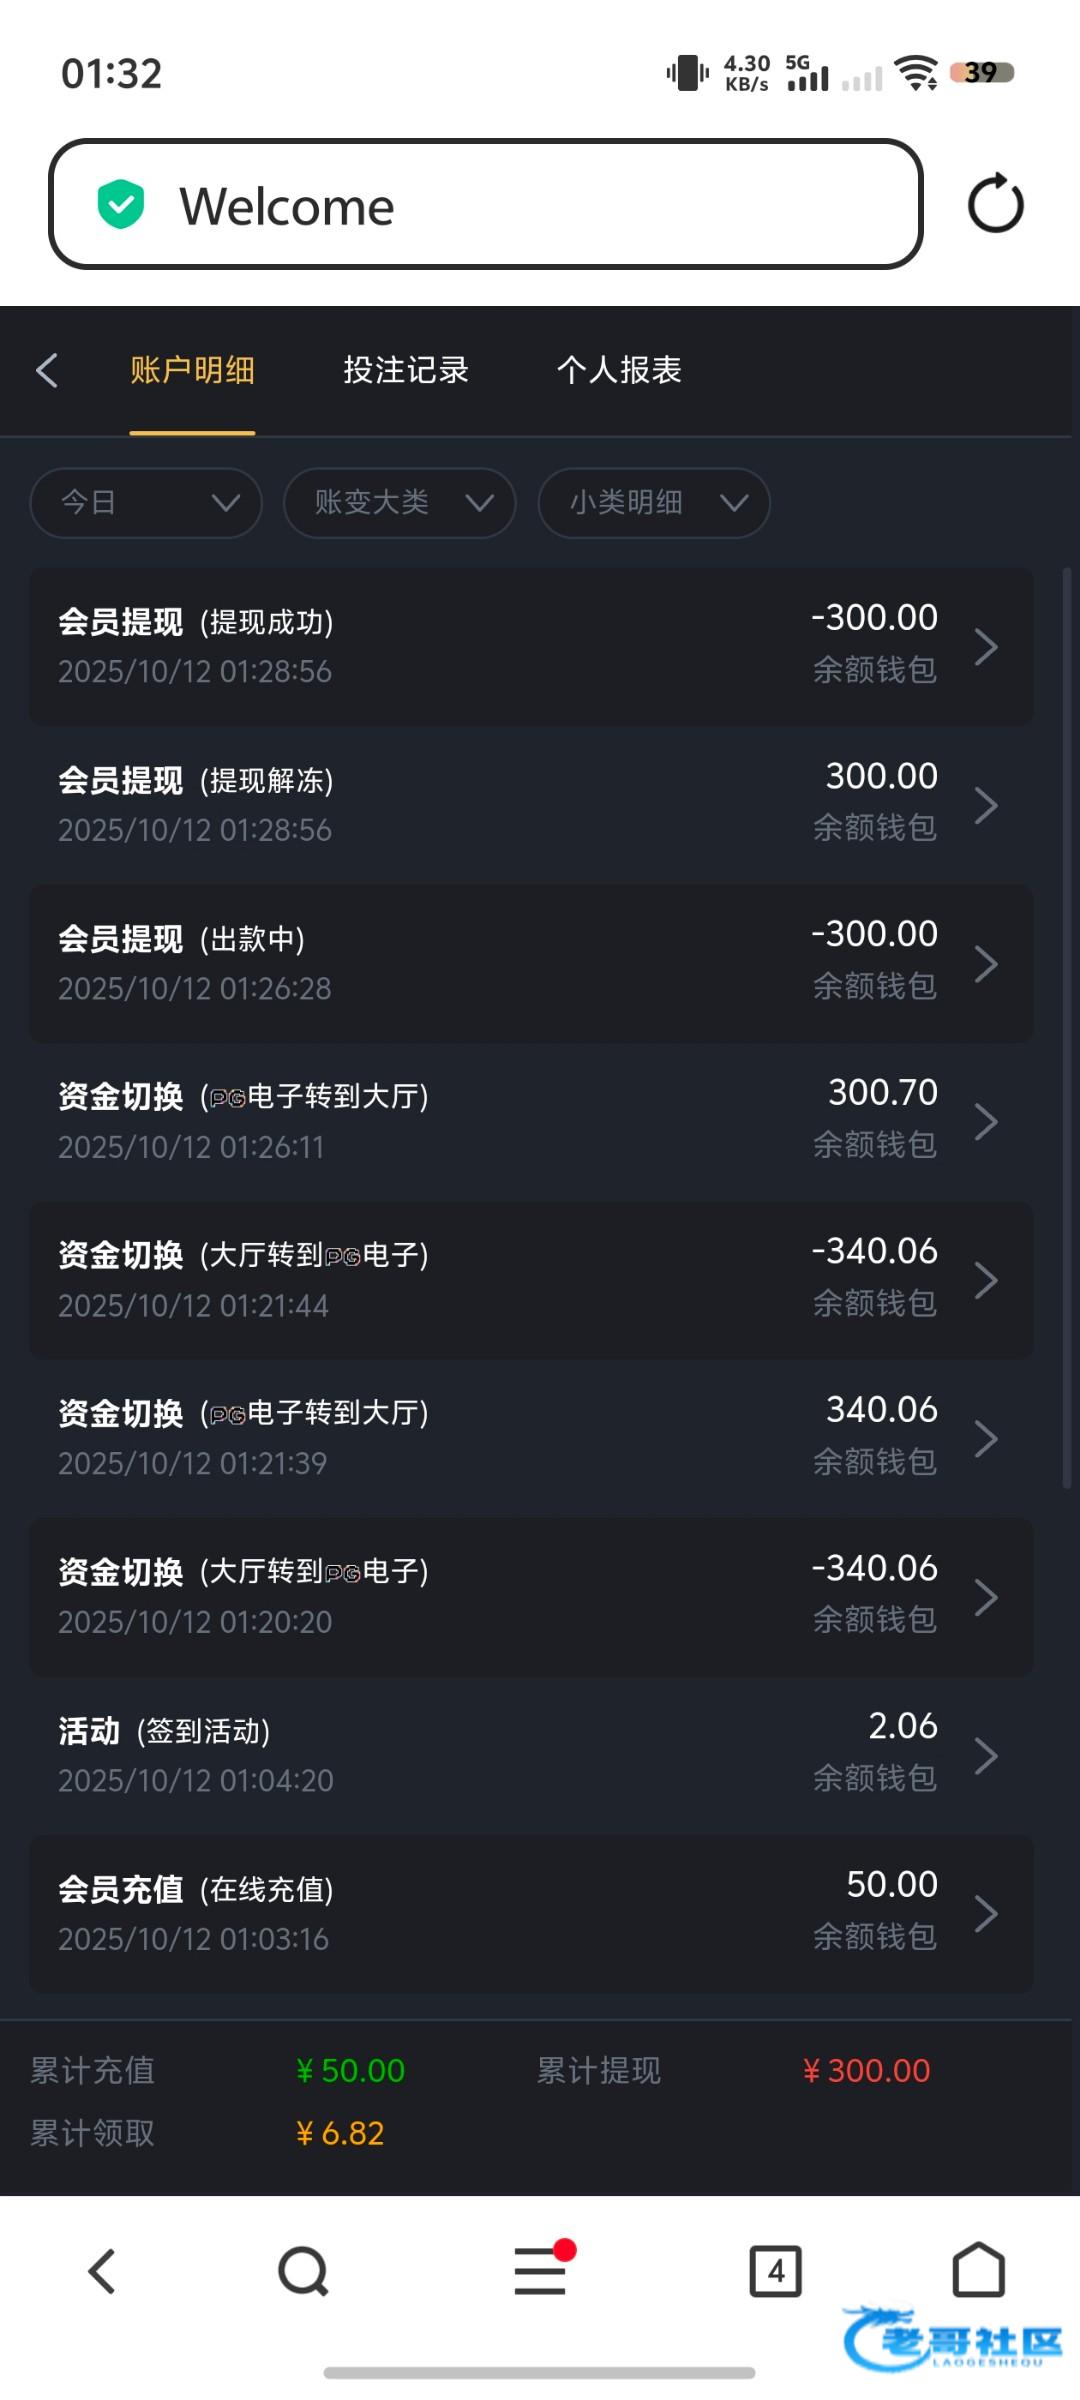The width and height of the screenshot is (1080, 2400).
Task: Expand the 账变大类 category dropdown
Action: pos(400,502)
